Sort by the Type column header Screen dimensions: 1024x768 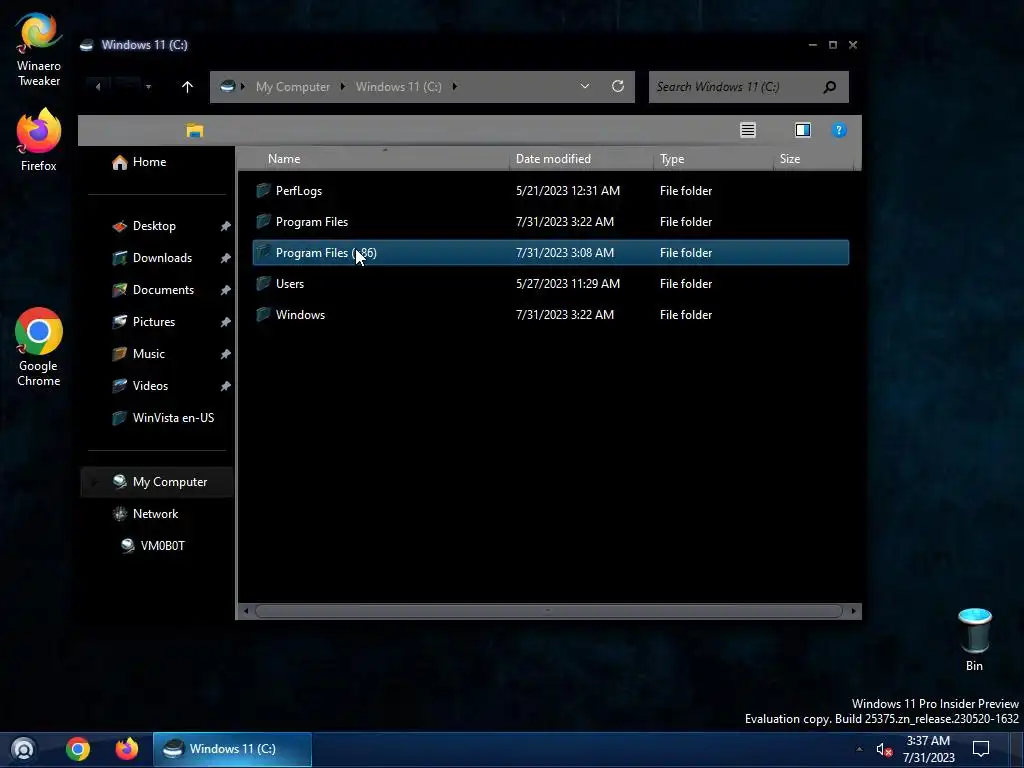point(712,159)
